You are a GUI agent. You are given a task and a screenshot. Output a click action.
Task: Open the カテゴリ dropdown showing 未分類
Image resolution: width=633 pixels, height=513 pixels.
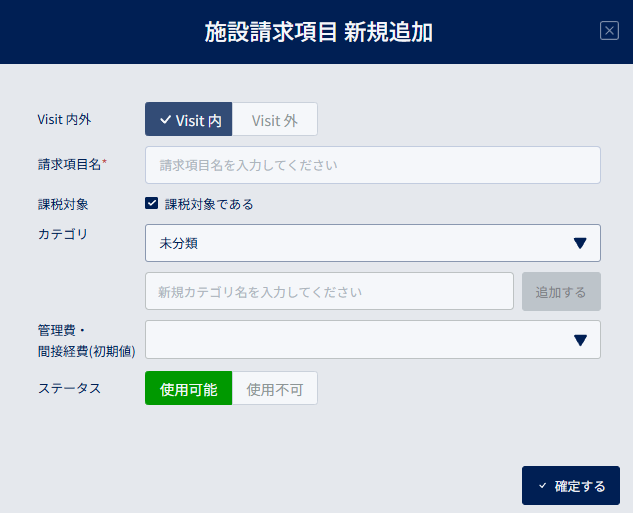tap(373, 243)
